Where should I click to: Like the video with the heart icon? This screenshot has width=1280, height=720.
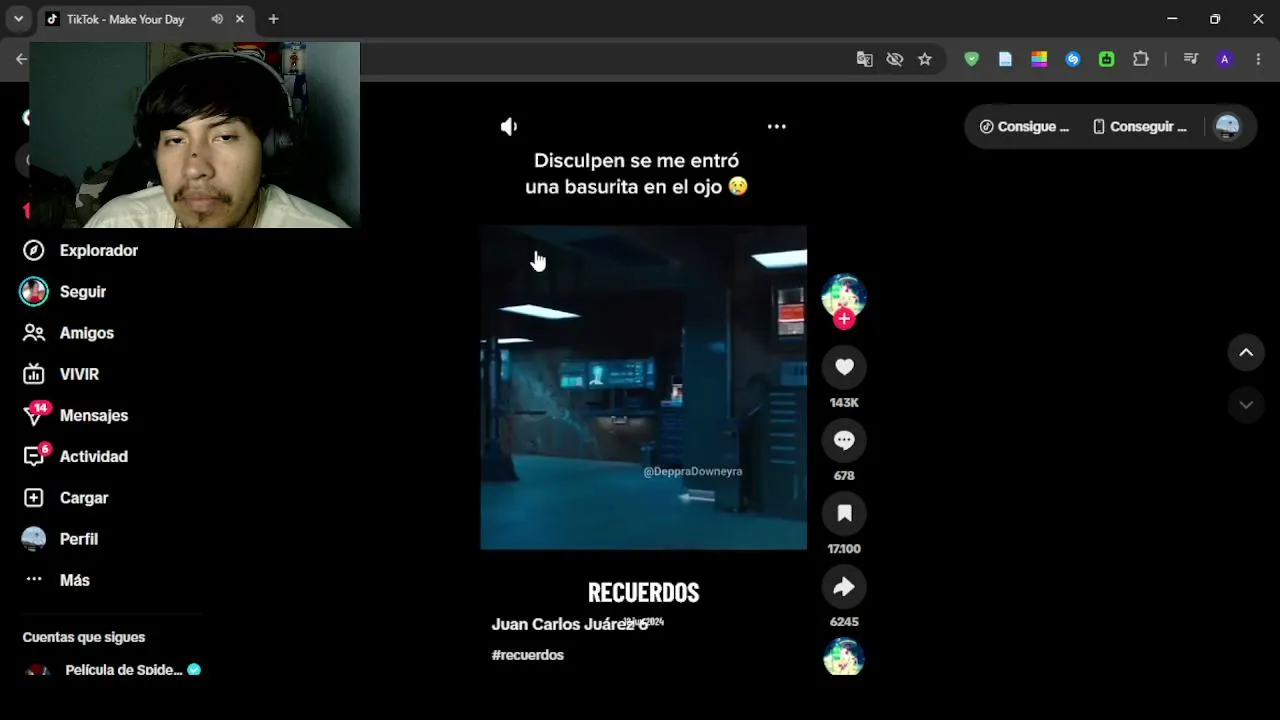coord(844,367)
